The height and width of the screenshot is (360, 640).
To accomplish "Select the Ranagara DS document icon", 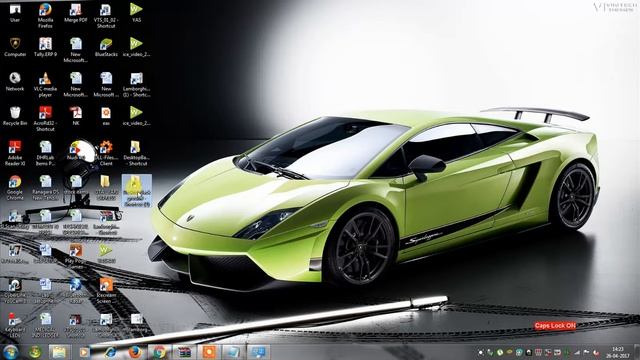I will click(x=45, y=188).
